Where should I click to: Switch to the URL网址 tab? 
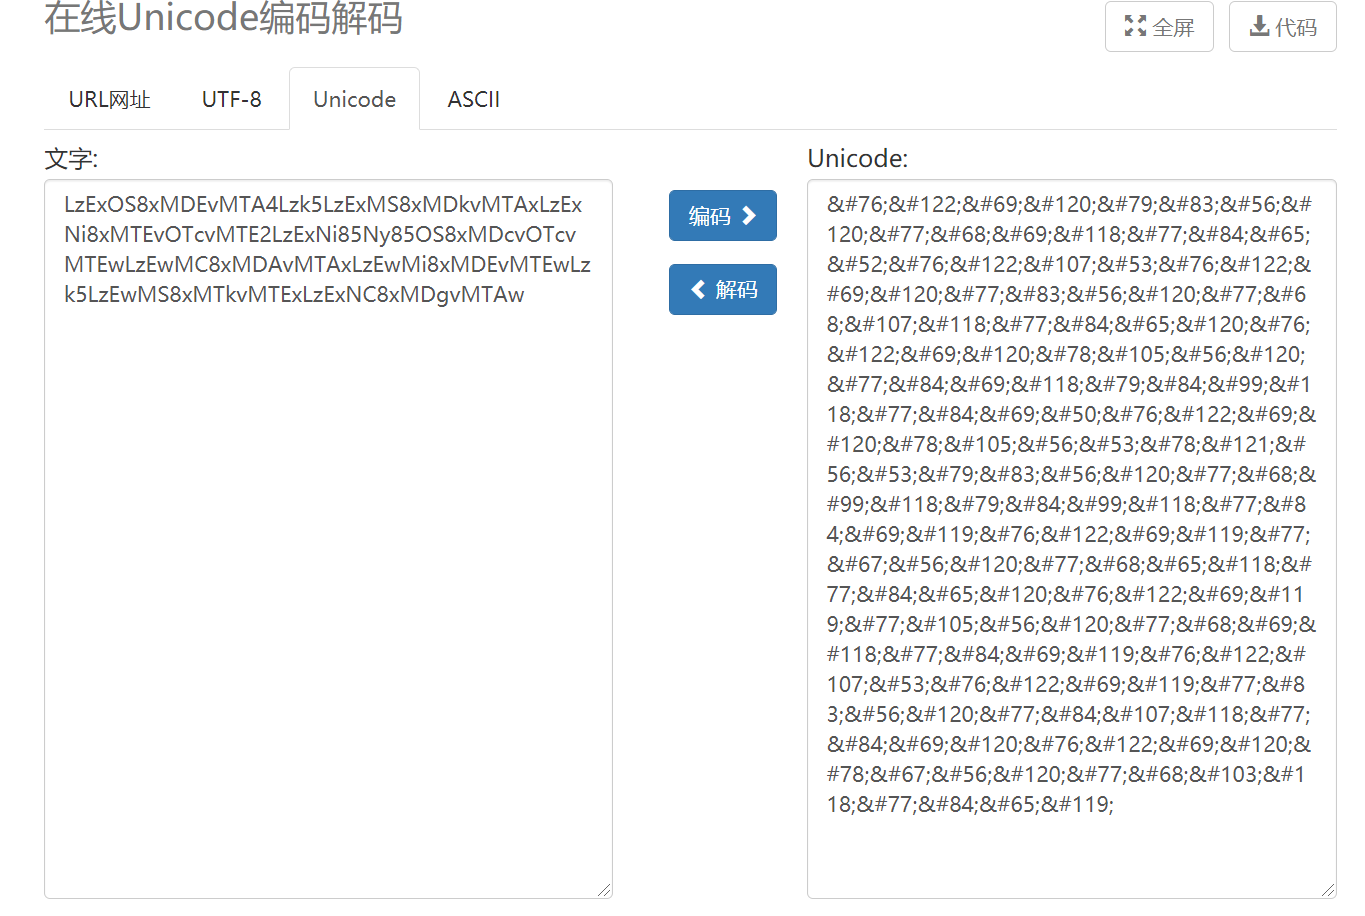coord(108,99)
